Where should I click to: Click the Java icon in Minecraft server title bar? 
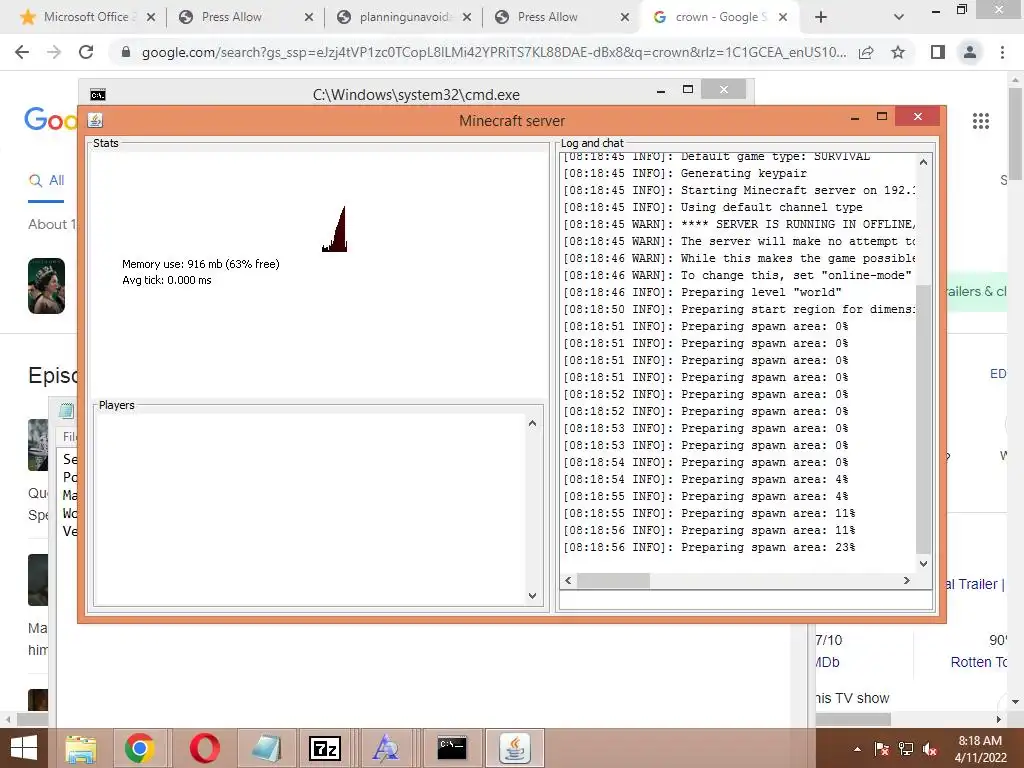click(95, 120)
